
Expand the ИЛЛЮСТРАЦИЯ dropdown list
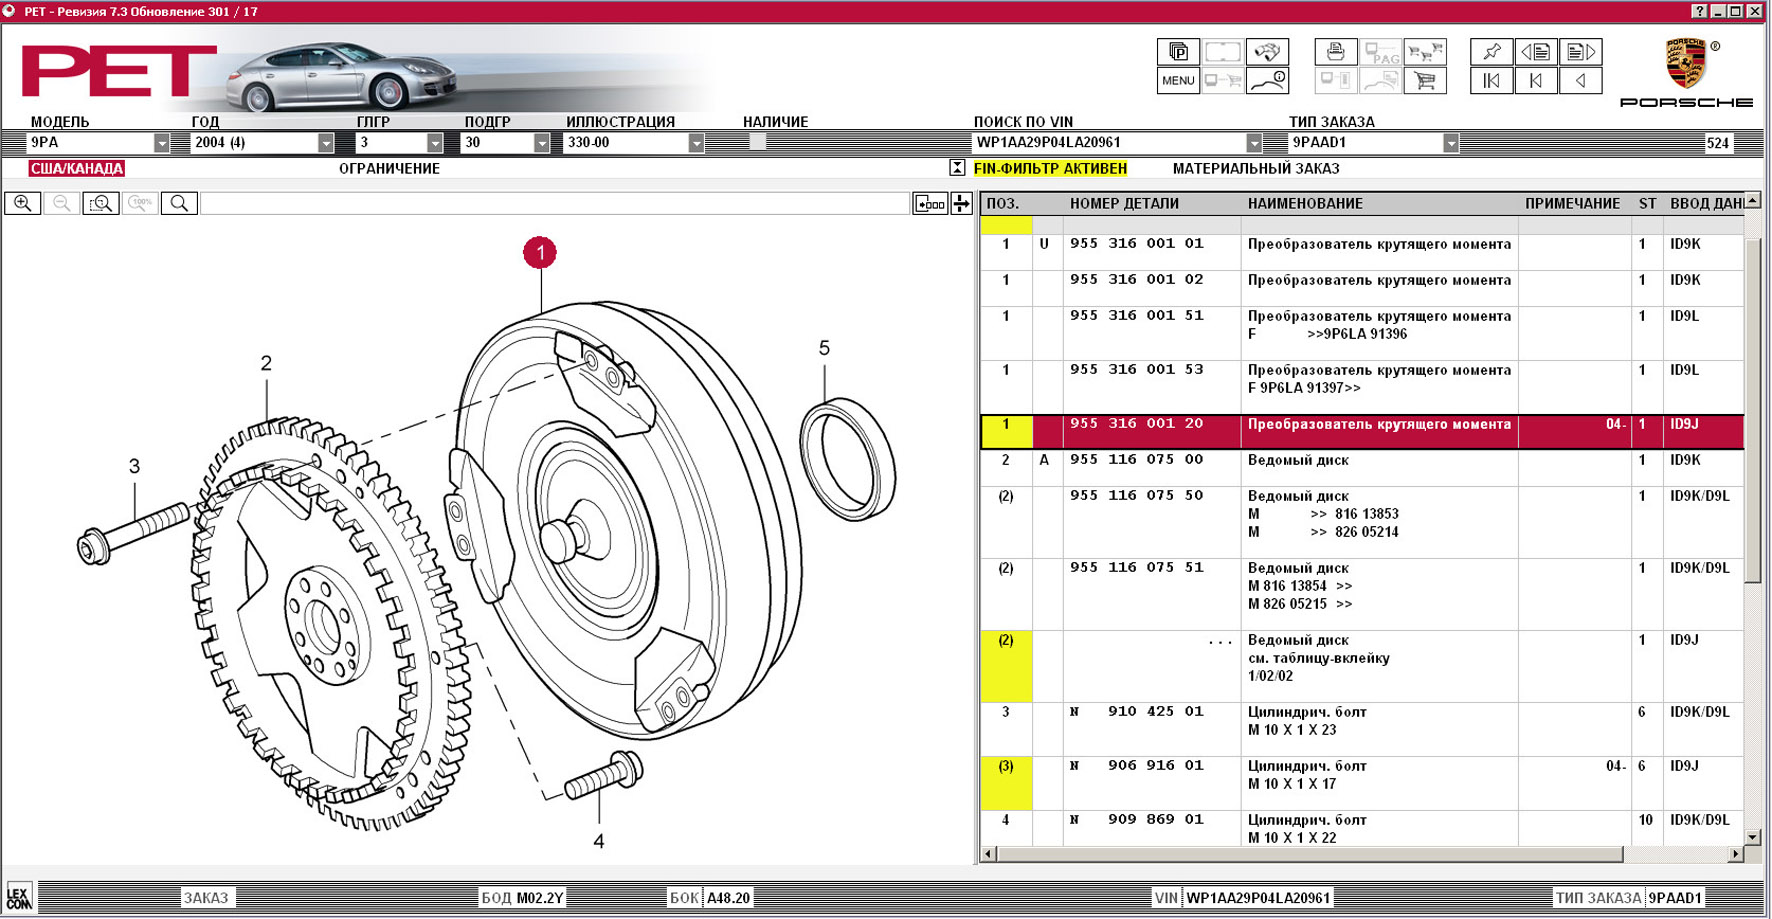point(696,143)
